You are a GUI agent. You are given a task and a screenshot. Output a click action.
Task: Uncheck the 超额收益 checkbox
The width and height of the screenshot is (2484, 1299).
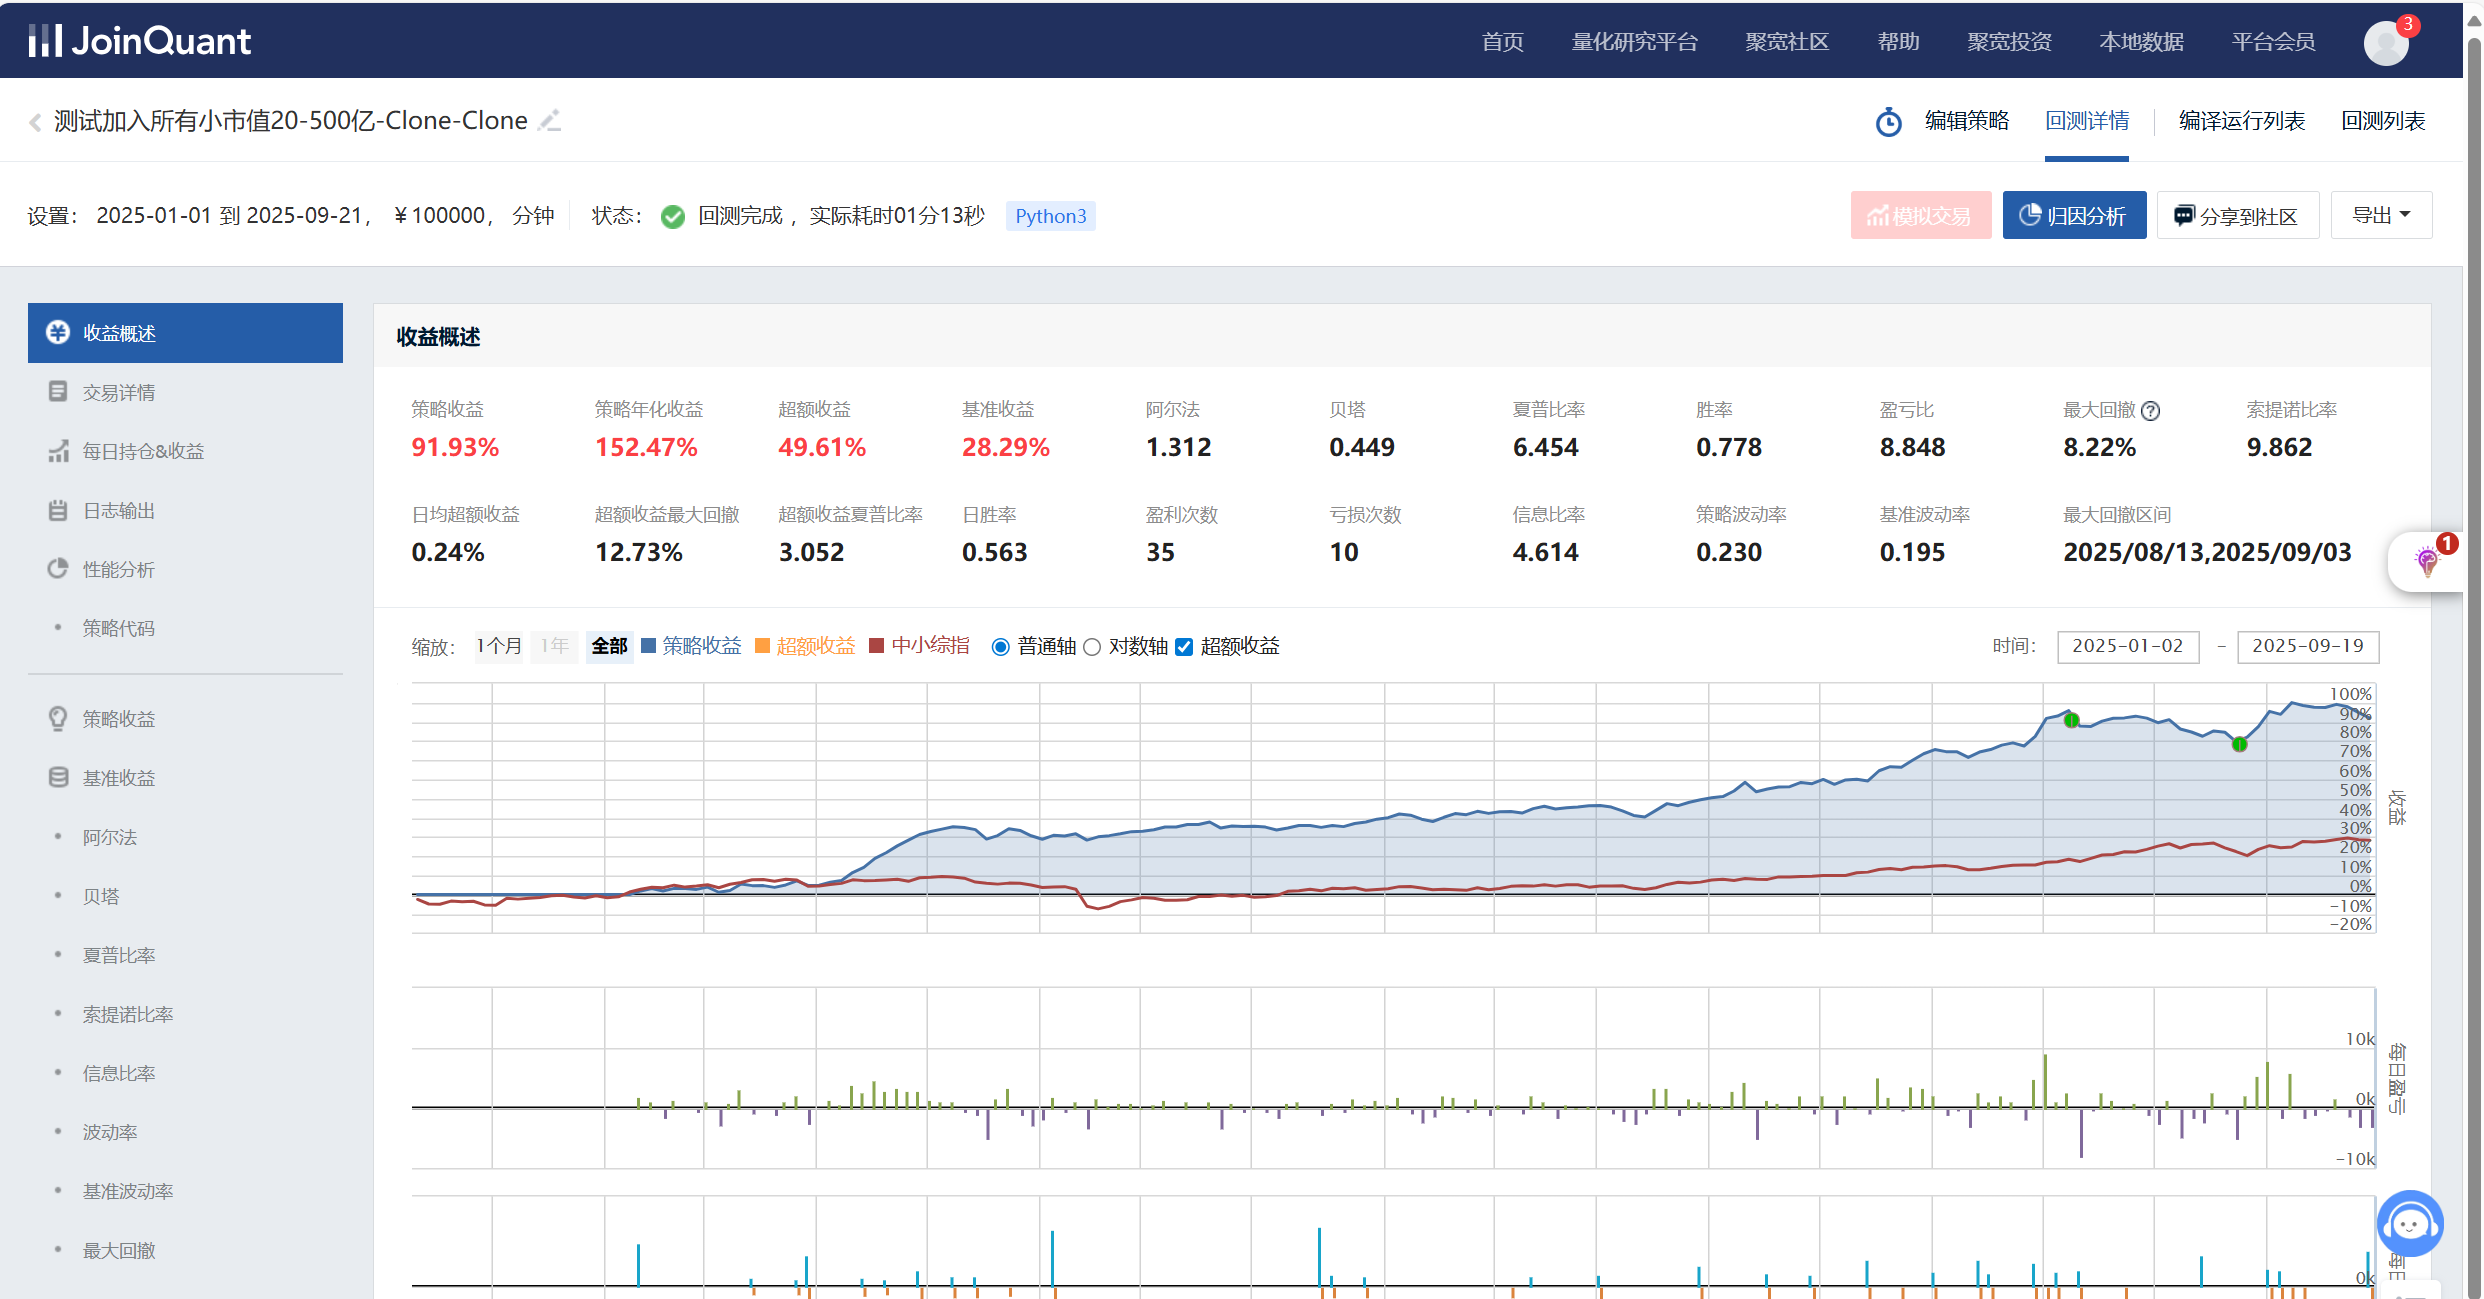coord(1184,647)
